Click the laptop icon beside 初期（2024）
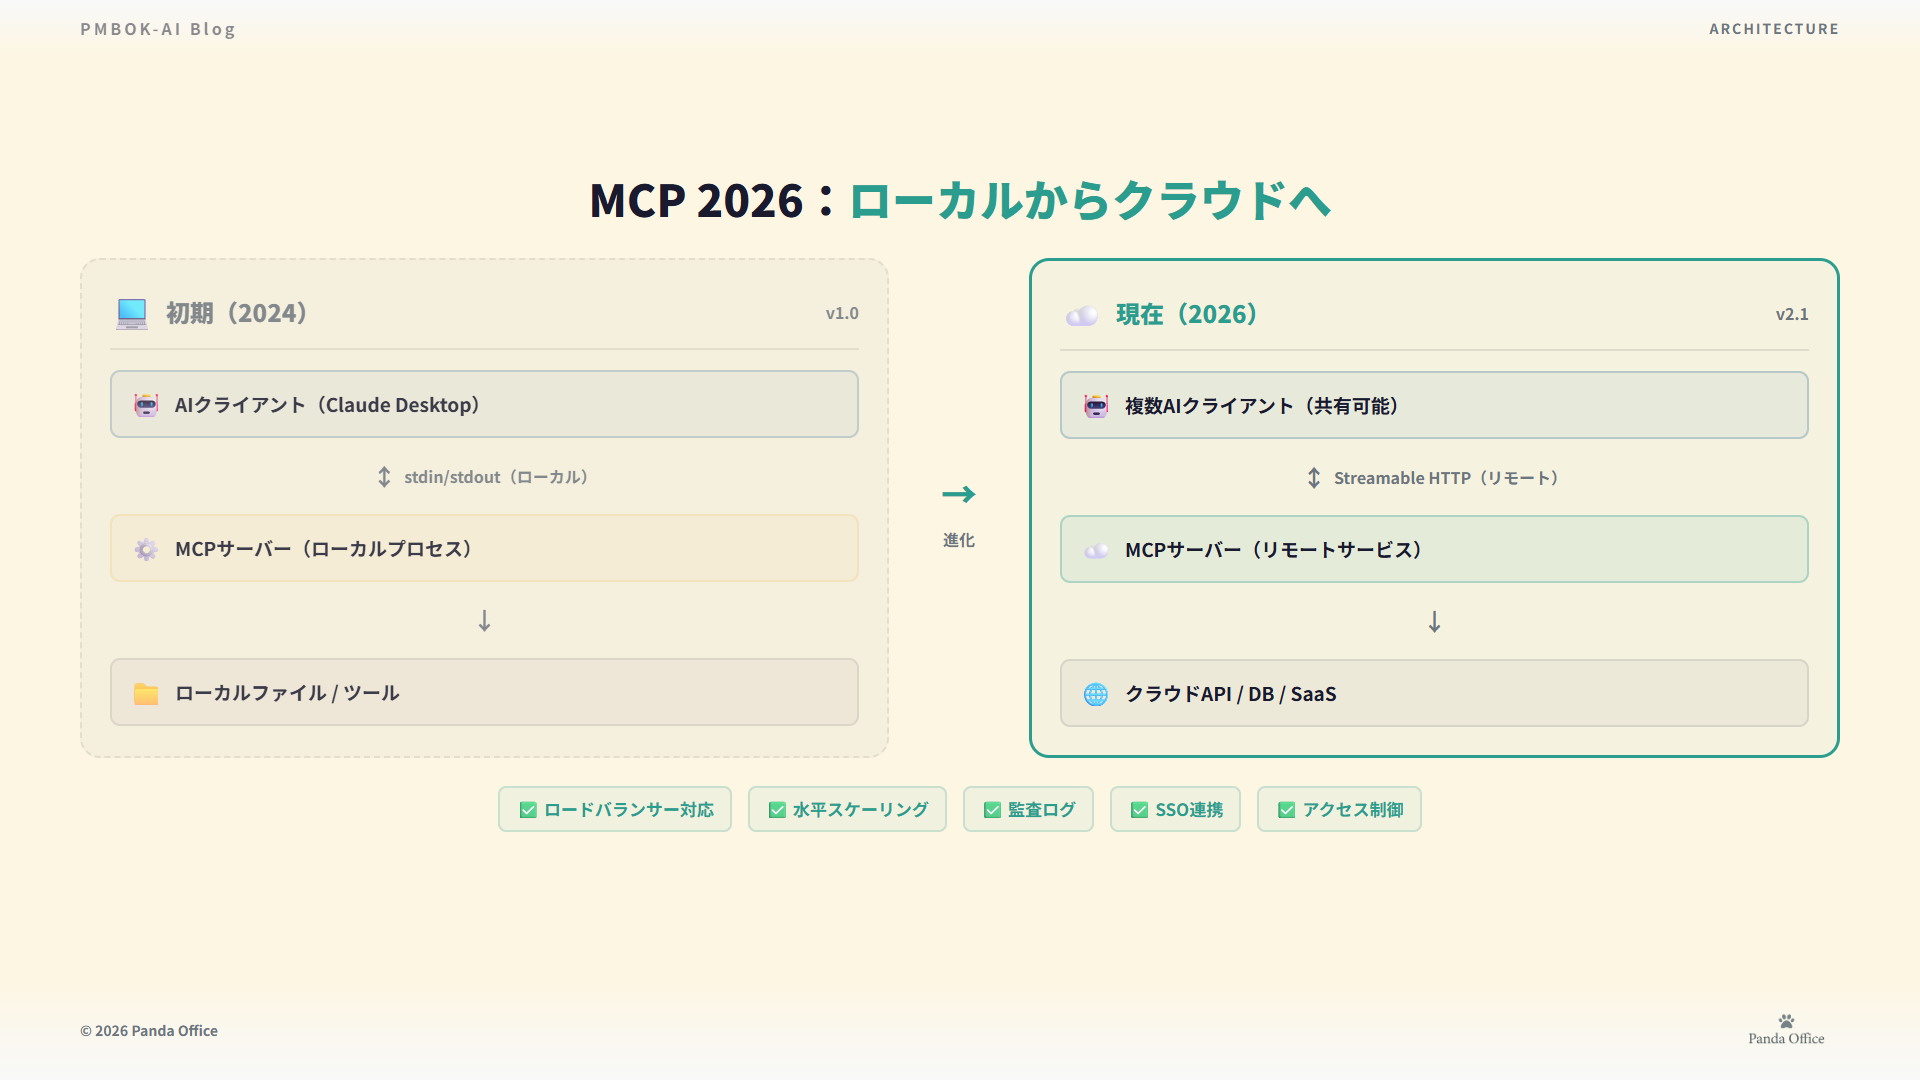 pyautogui.click(x=132, y=313)
